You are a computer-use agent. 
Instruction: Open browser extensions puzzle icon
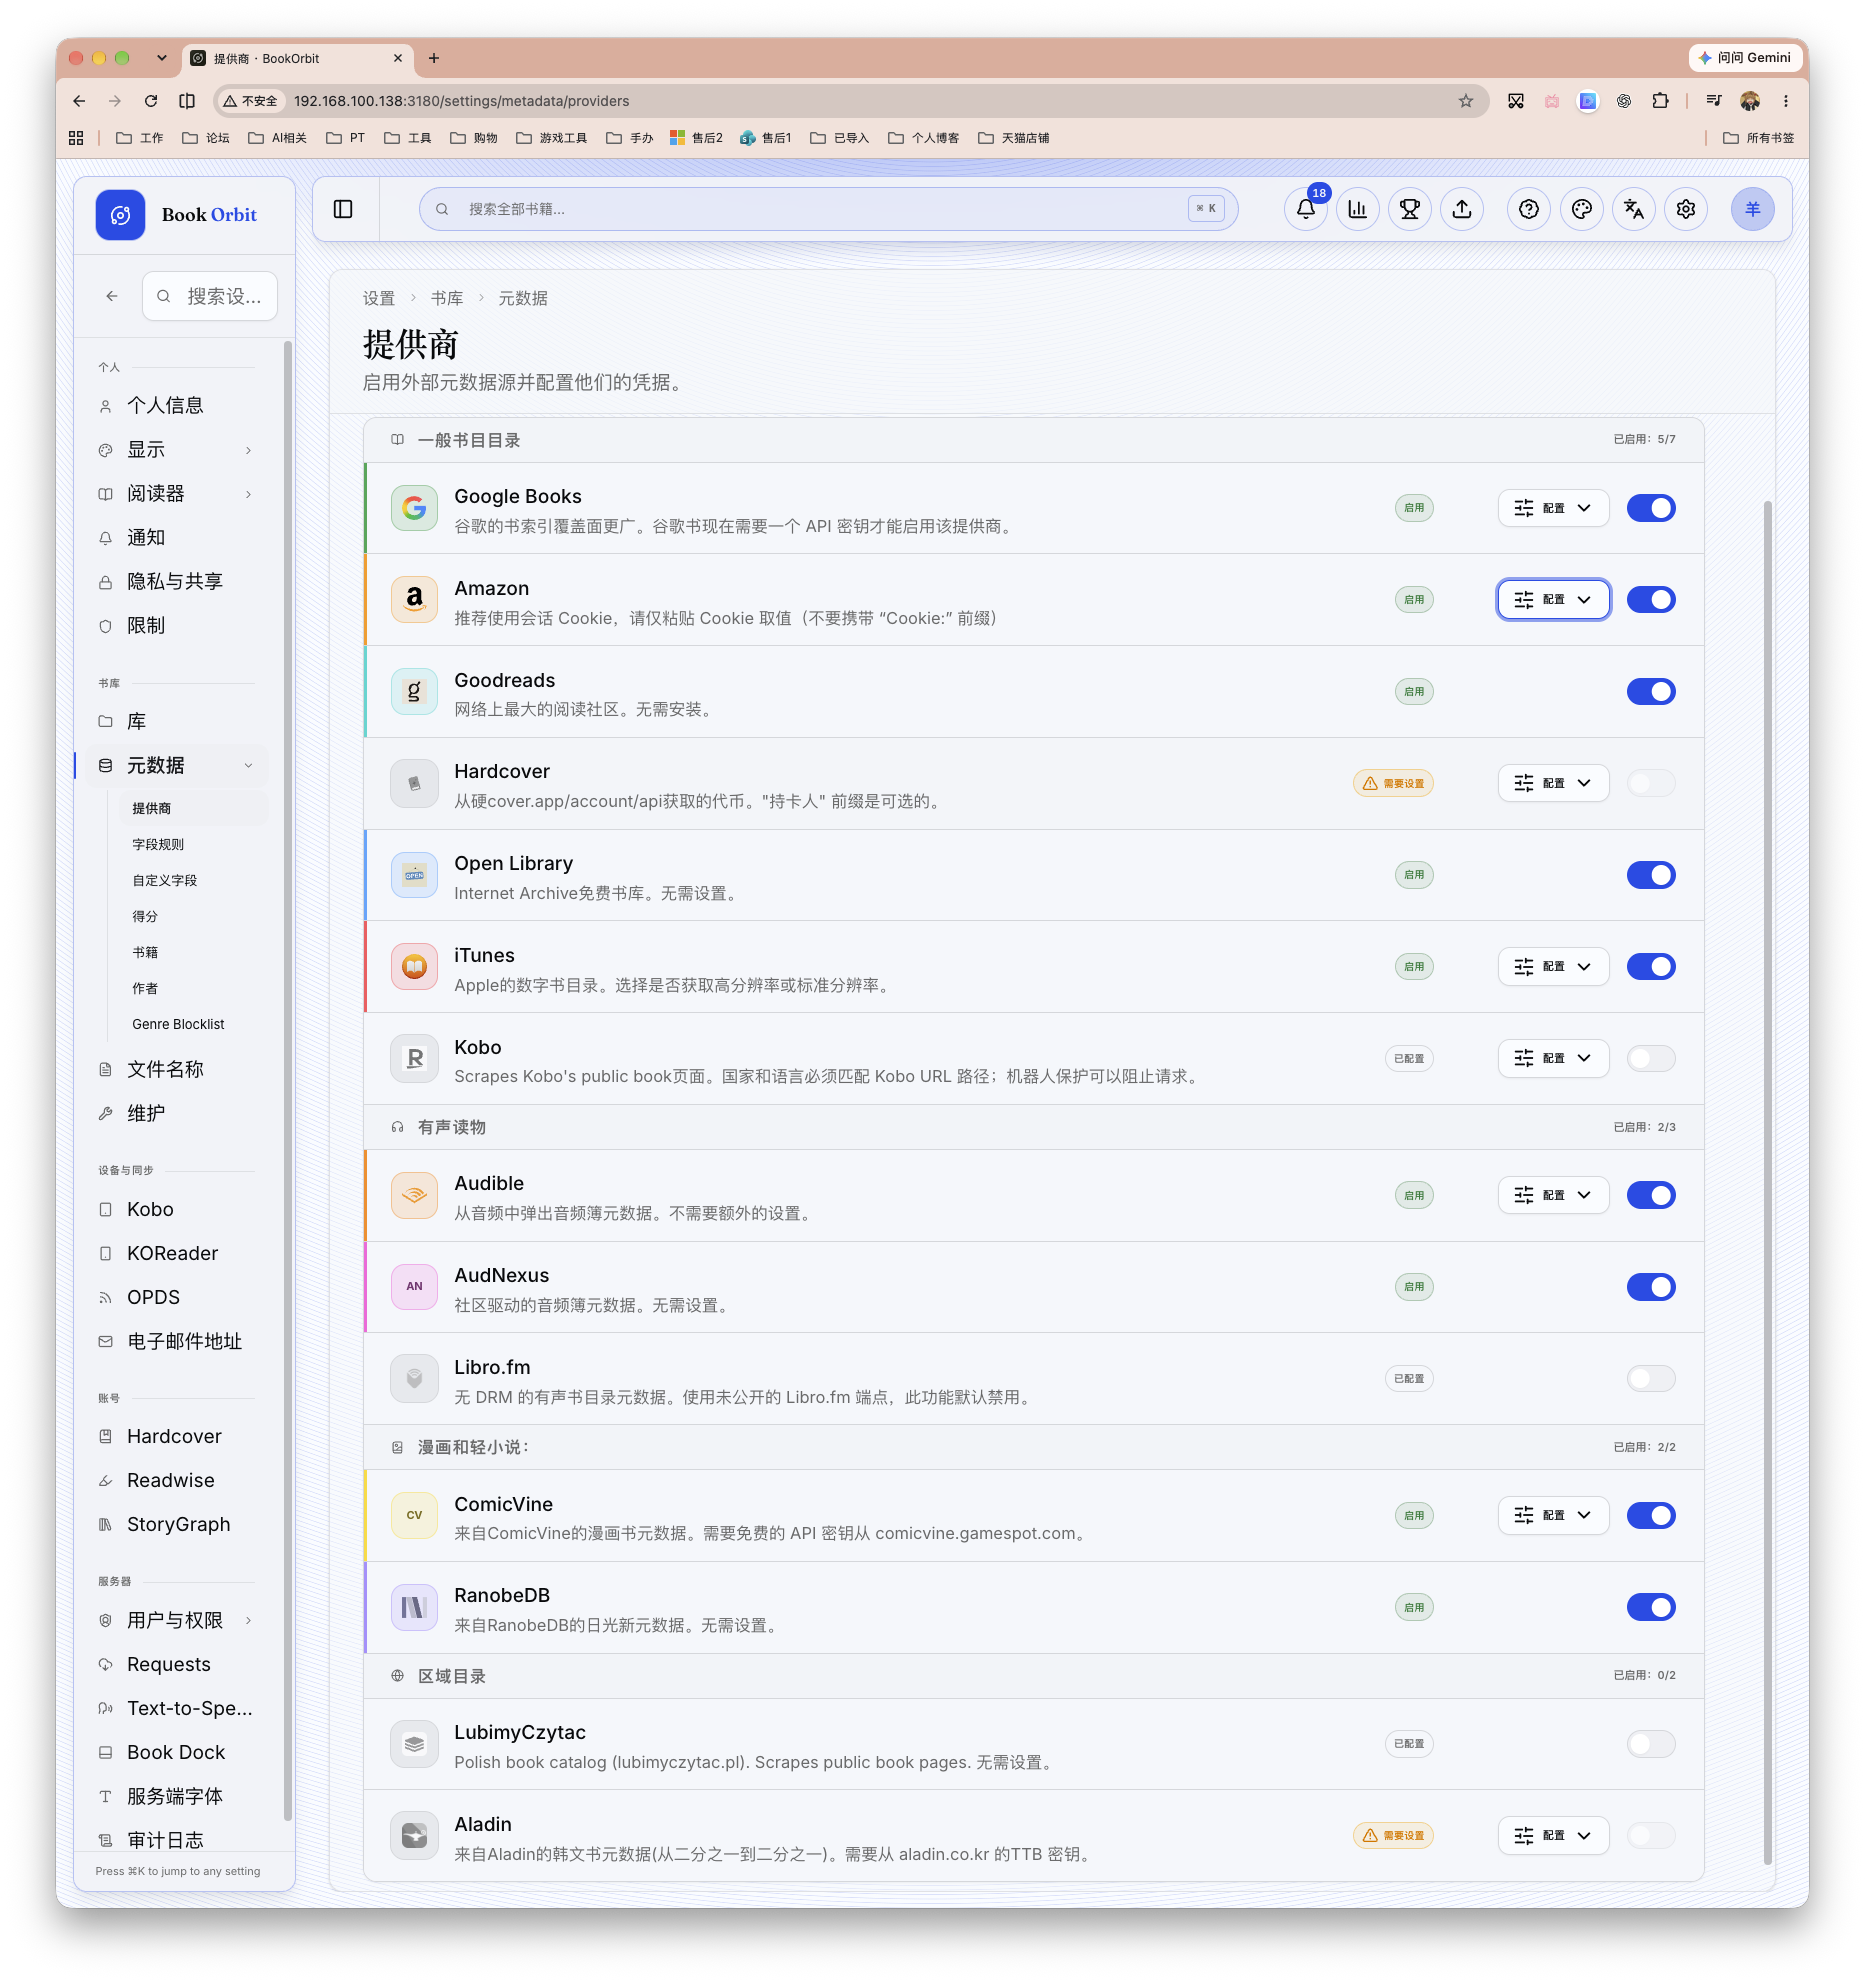coord(1660,101)
